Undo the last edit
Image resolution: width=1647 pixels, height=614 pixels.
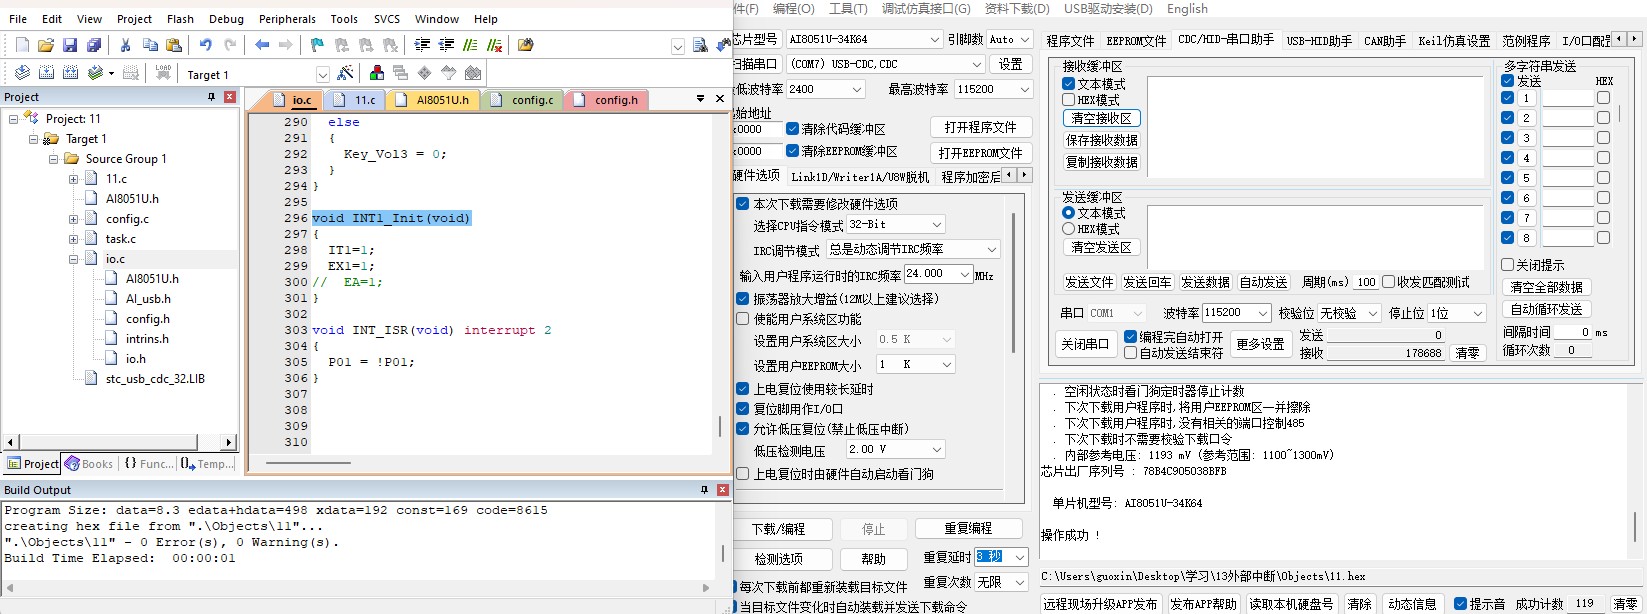pyautogui.click(x=205, y=45)
